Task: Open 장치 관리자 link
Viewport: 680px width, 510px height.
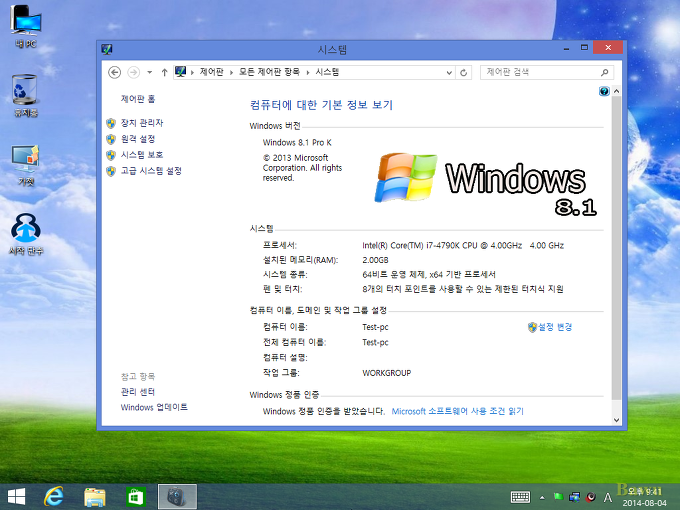Action: pyautogui.click(x=142, y=123)
